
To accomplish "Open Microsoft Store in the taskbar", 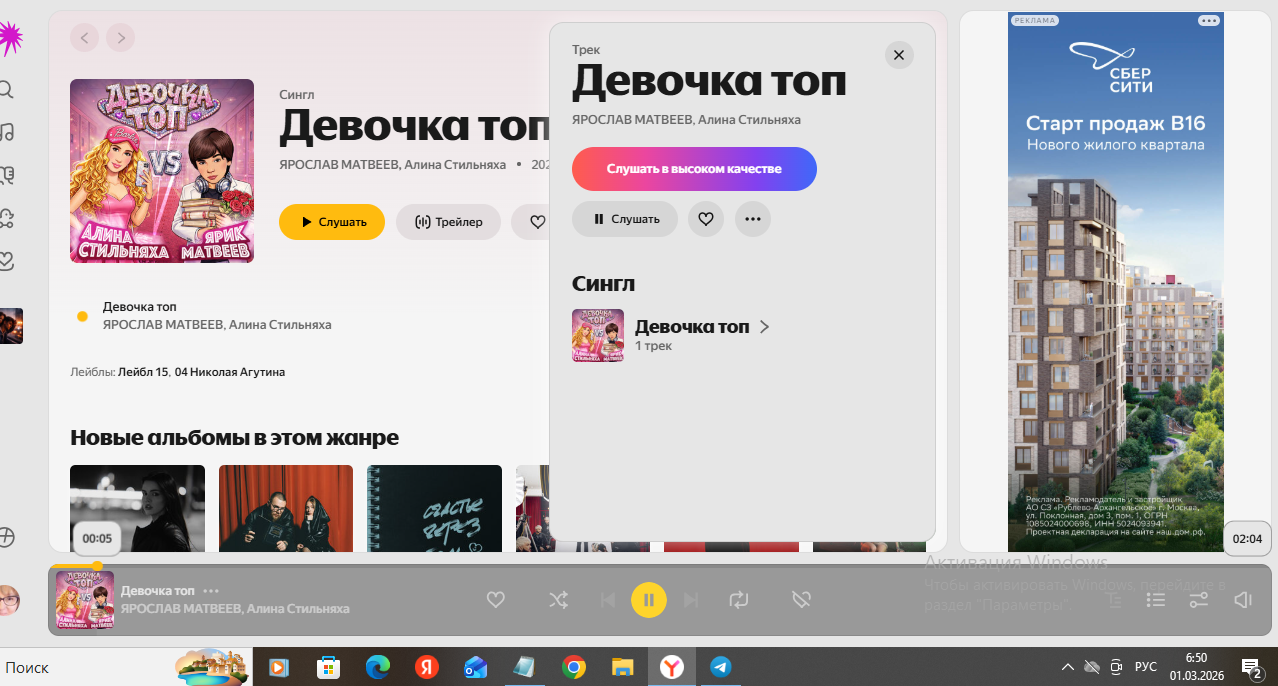I will coord(328,667).
